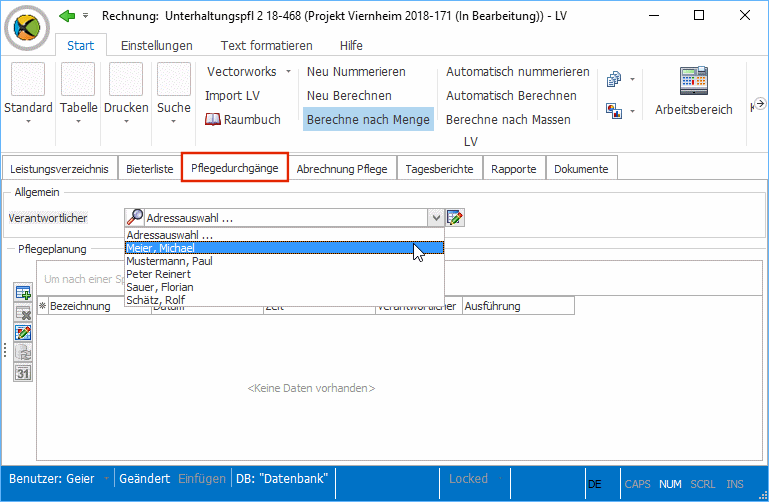The width and height of the screenshot is (769, 502).
Task: Open the Rapporte tab
Action: tap(513, 169)
